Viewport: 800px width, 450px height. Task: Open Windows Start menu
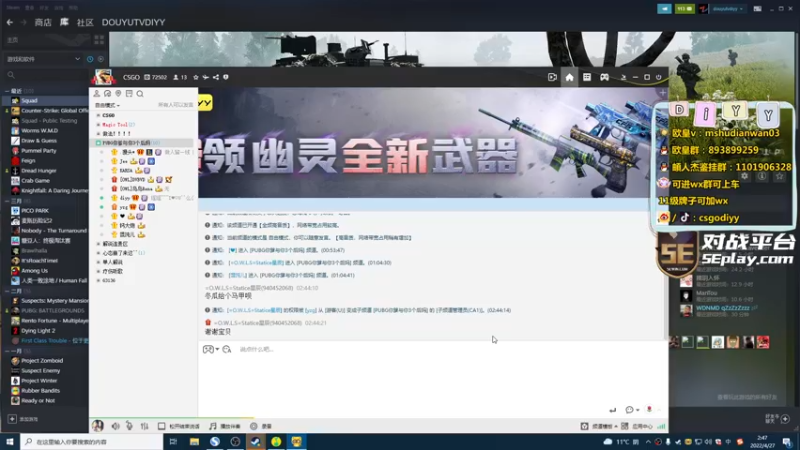[x=10, y=441]
